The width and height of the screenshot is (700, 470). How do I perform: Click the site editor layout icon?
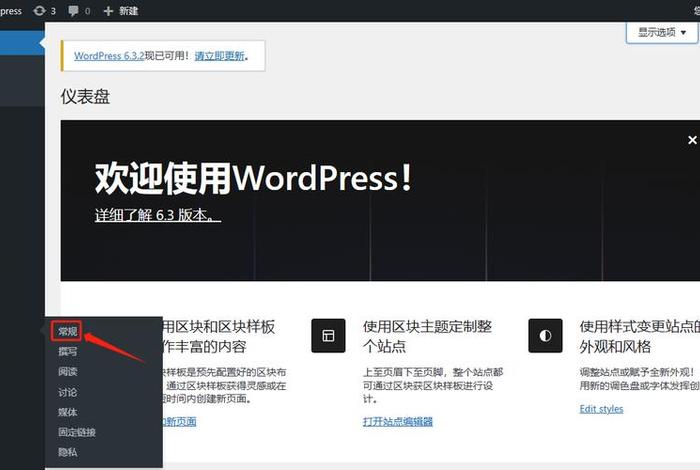point(328,336)
